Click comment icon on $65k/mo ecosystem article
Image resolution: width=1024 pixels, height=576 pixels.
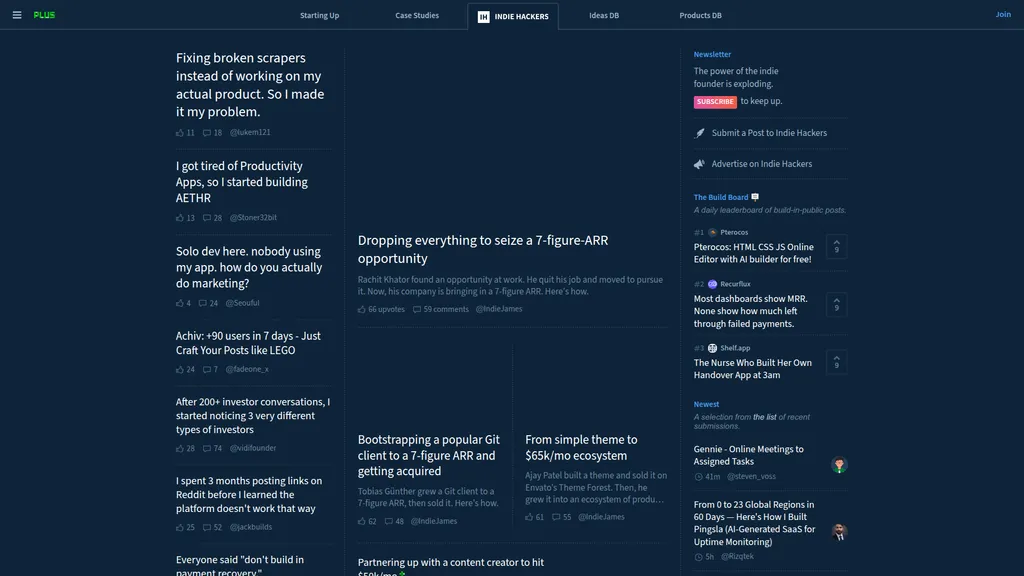tap(556, 517)
